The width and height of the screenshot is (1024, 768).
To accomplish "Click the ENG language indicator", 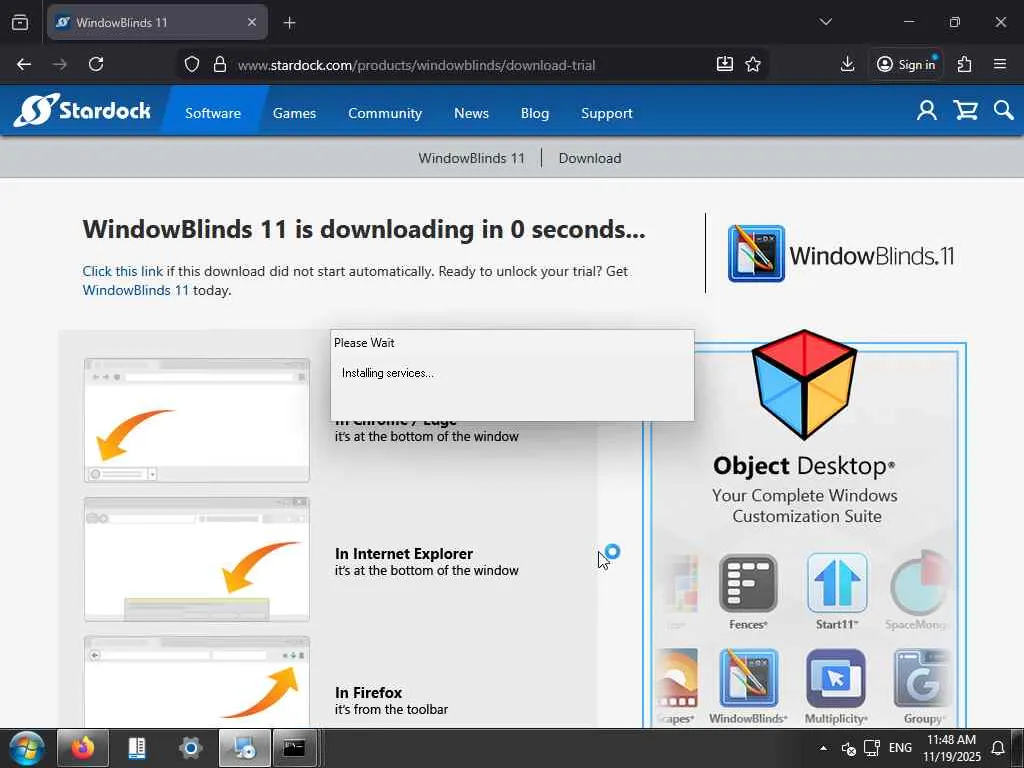I will click(x=900, y=748).
